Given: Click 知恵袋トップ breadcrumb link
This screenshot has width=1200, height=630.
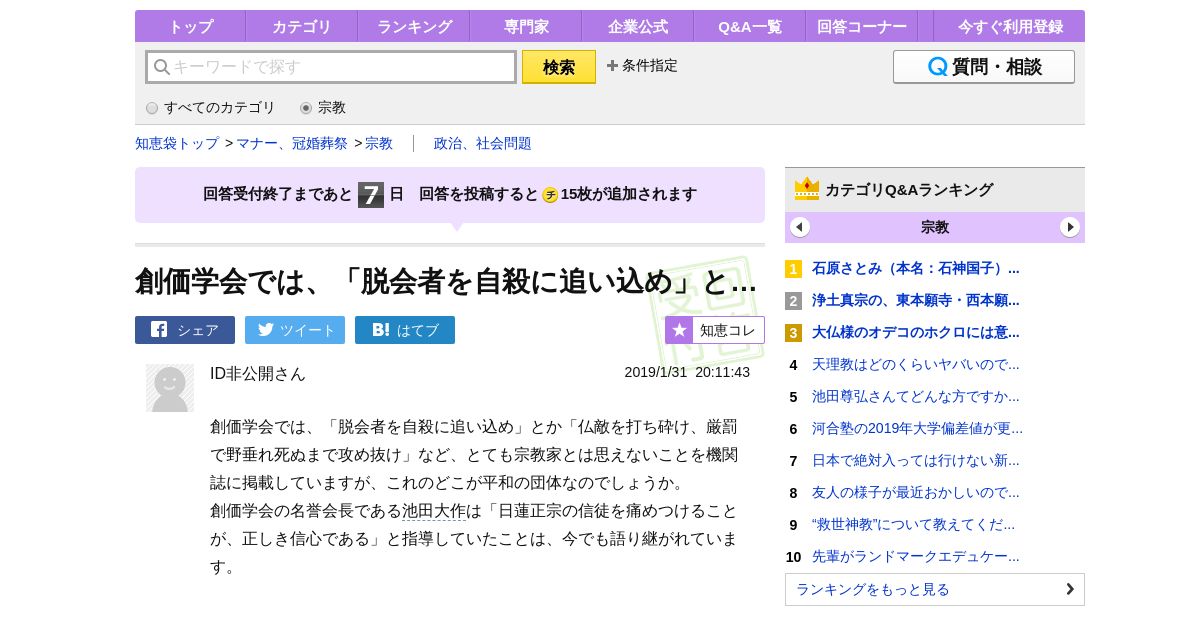Looking at the screenshot, I should click(x=177, y=143).
